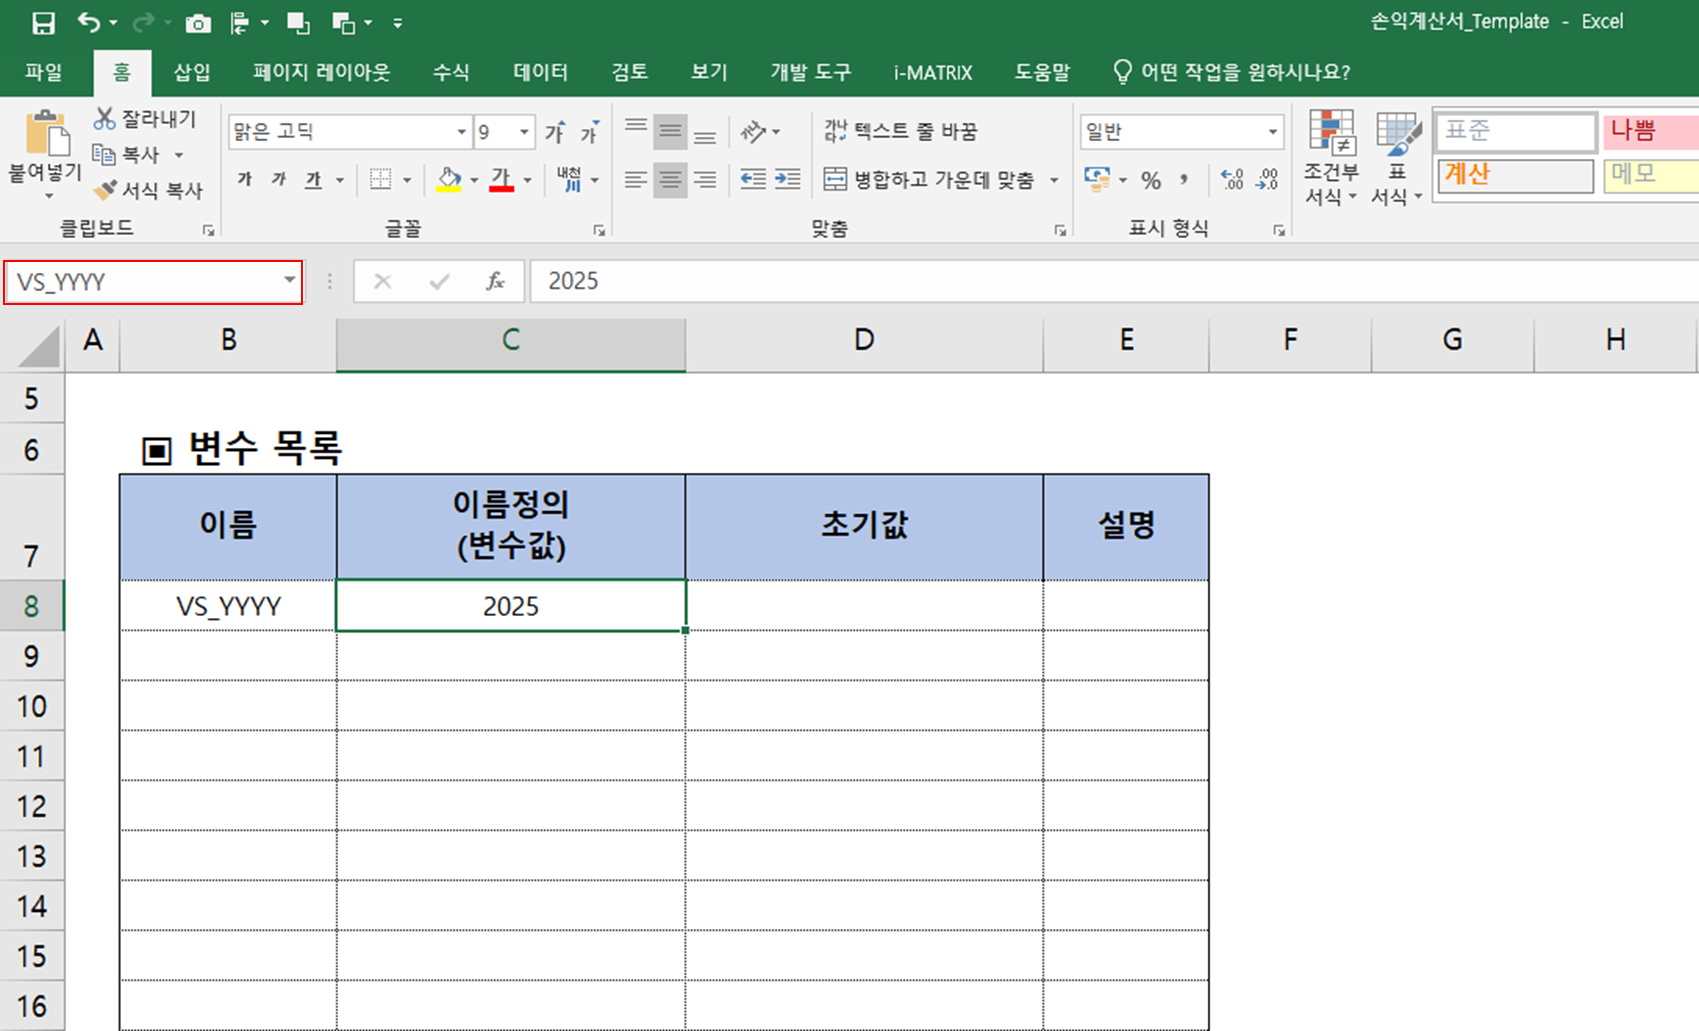Expand the number format dropdown (일반)
1699x1031 pixels.
(1272, 132)
